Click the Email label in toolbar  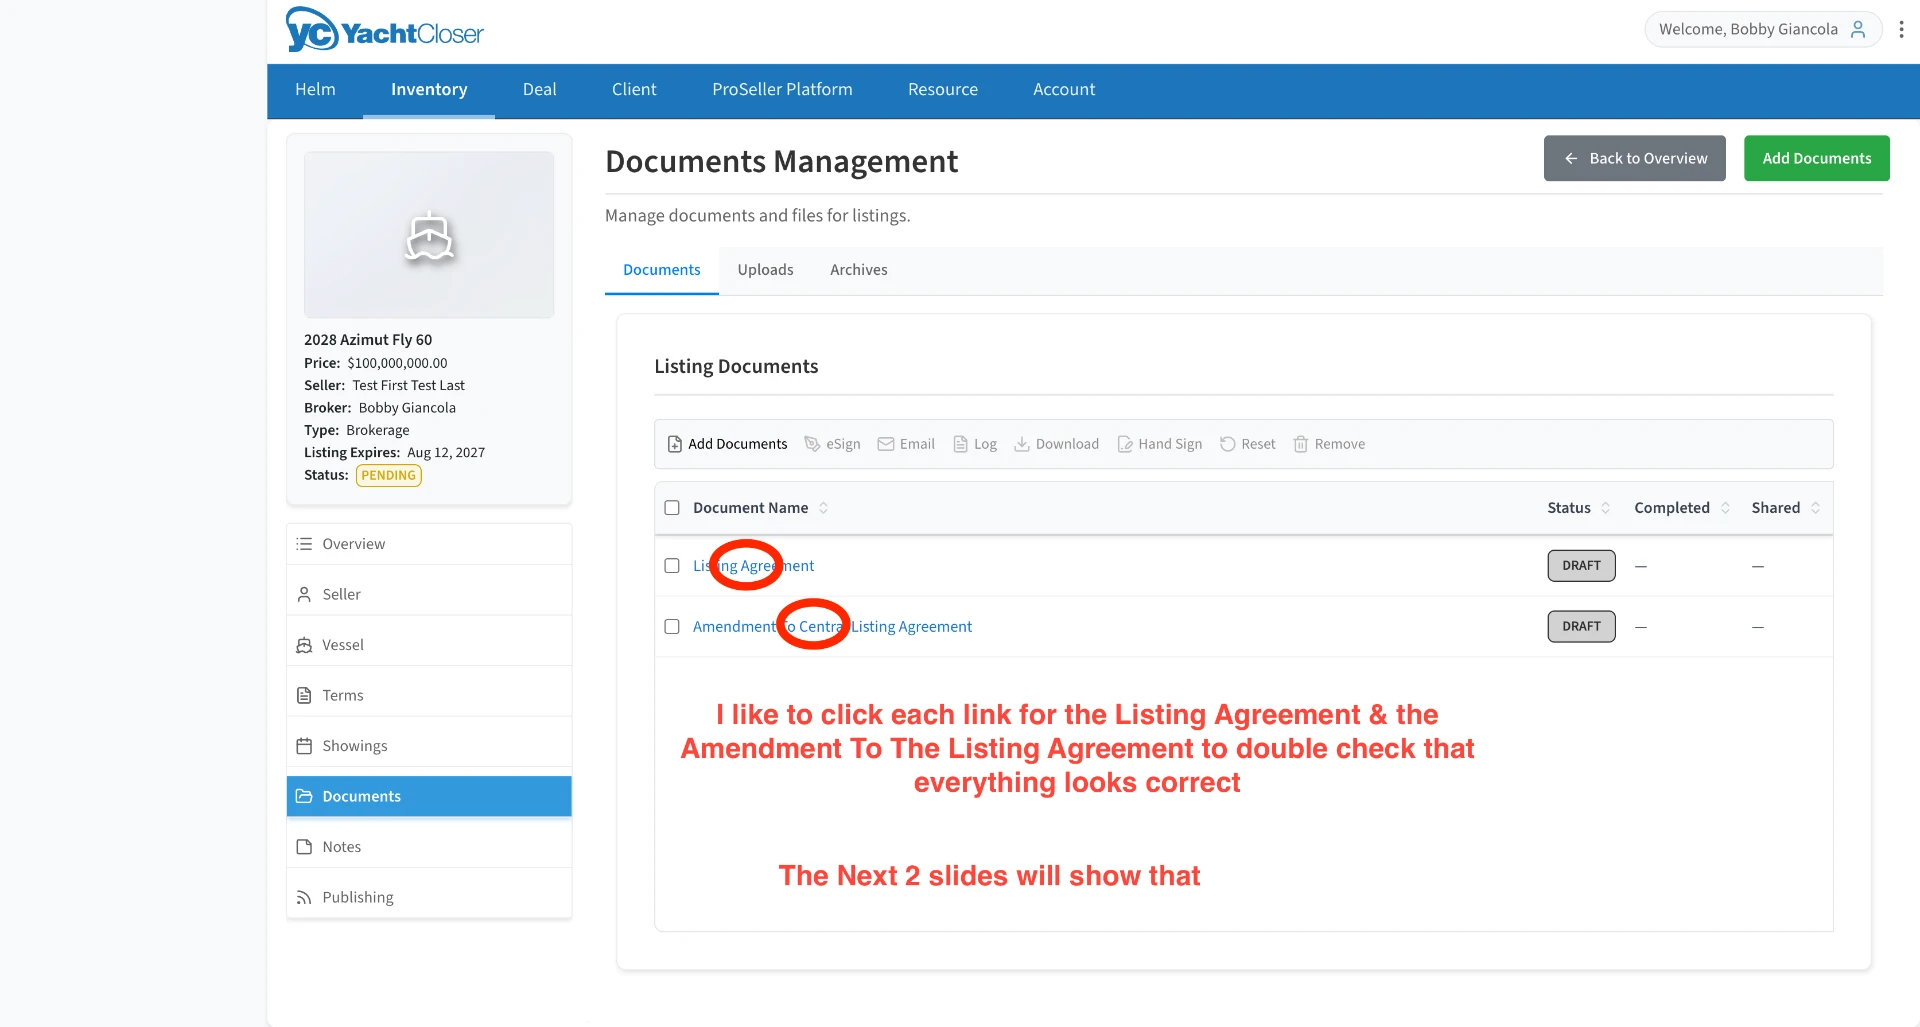pyautogui.click(x=917, y=444)
